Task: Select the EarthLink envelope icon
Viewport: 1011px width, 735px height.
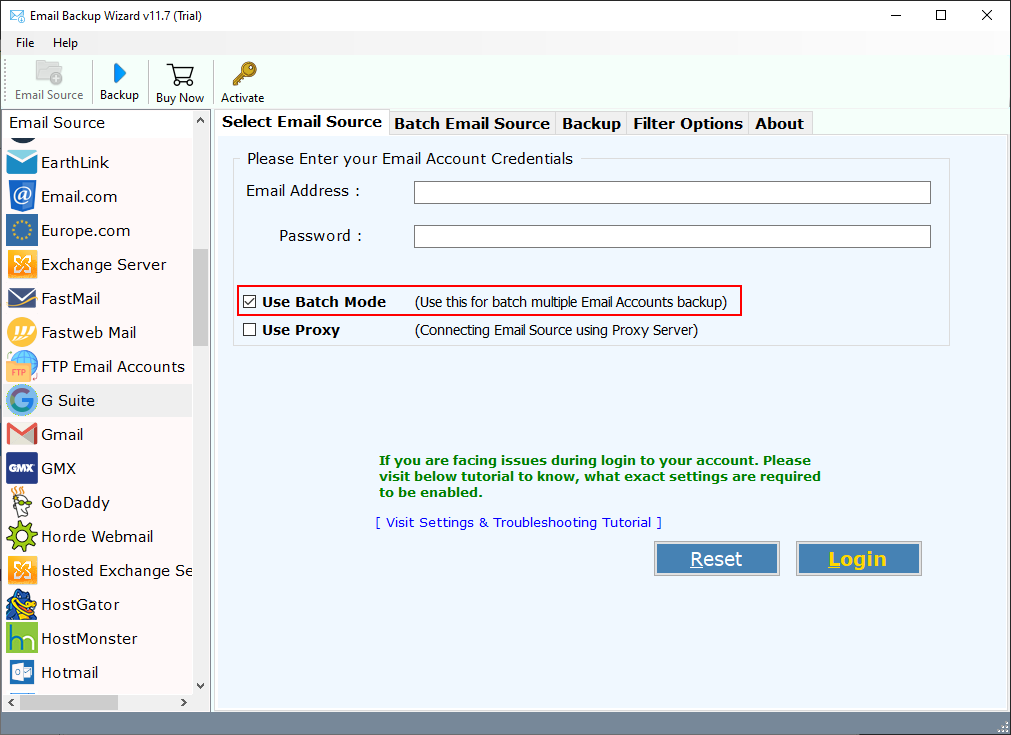Action: tap(22, 162)
